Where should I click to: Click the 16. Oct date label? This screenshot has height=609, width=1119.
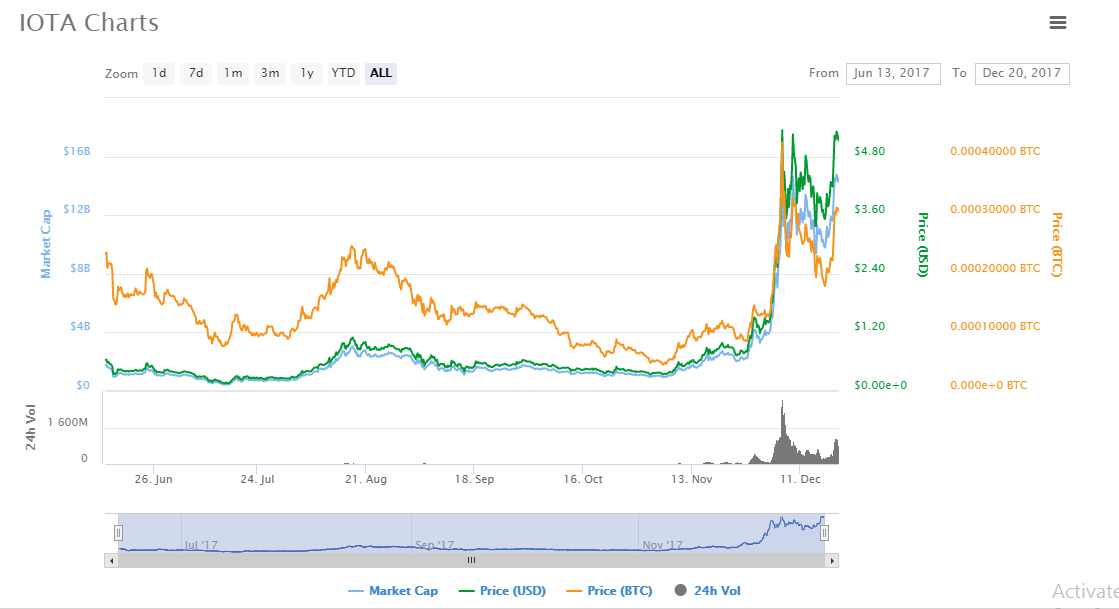pyautogui.click(x=583, y=479)
